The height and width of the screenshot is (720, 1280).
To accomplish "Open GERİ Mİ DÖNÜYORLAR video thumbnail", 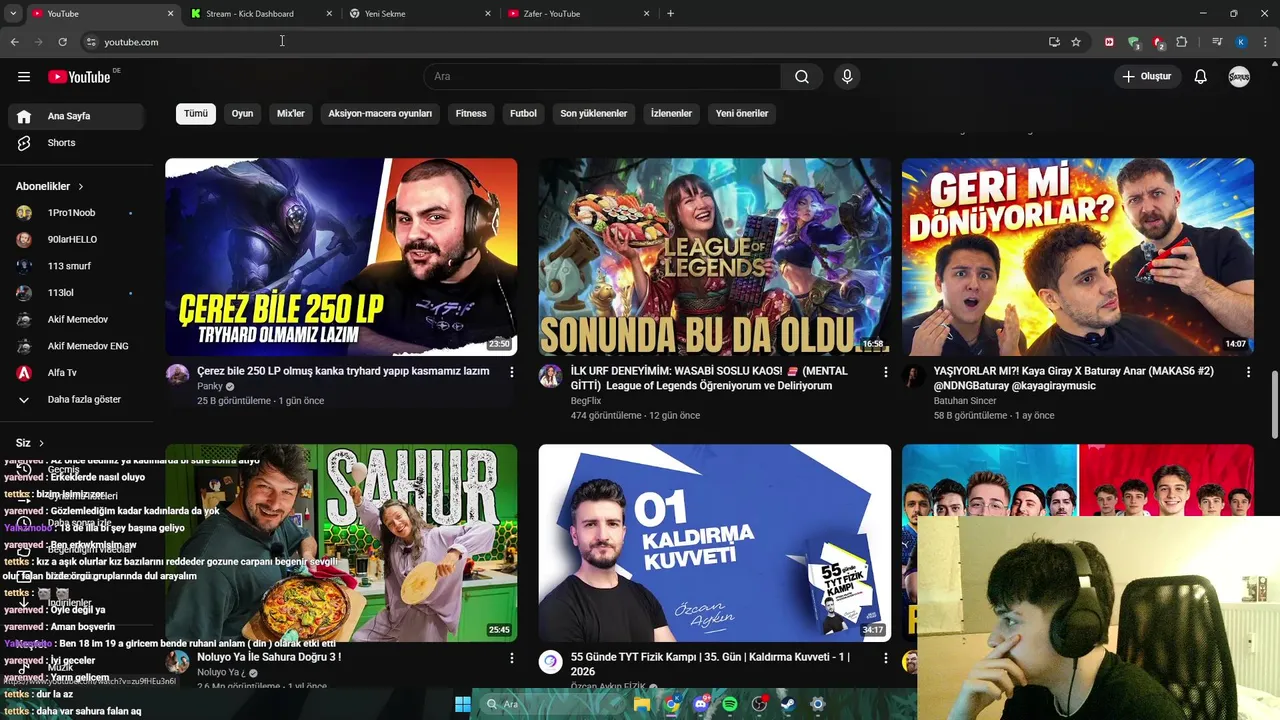I will tap(1078, 256).
